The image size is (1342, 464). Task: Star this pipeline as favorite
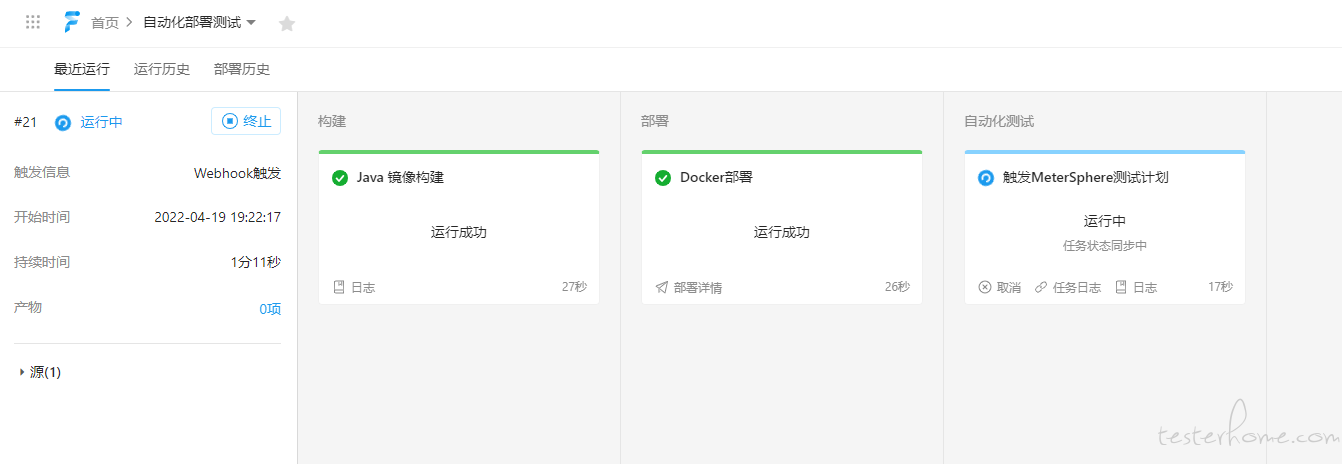pyautogui.click(x=287, y=23)
